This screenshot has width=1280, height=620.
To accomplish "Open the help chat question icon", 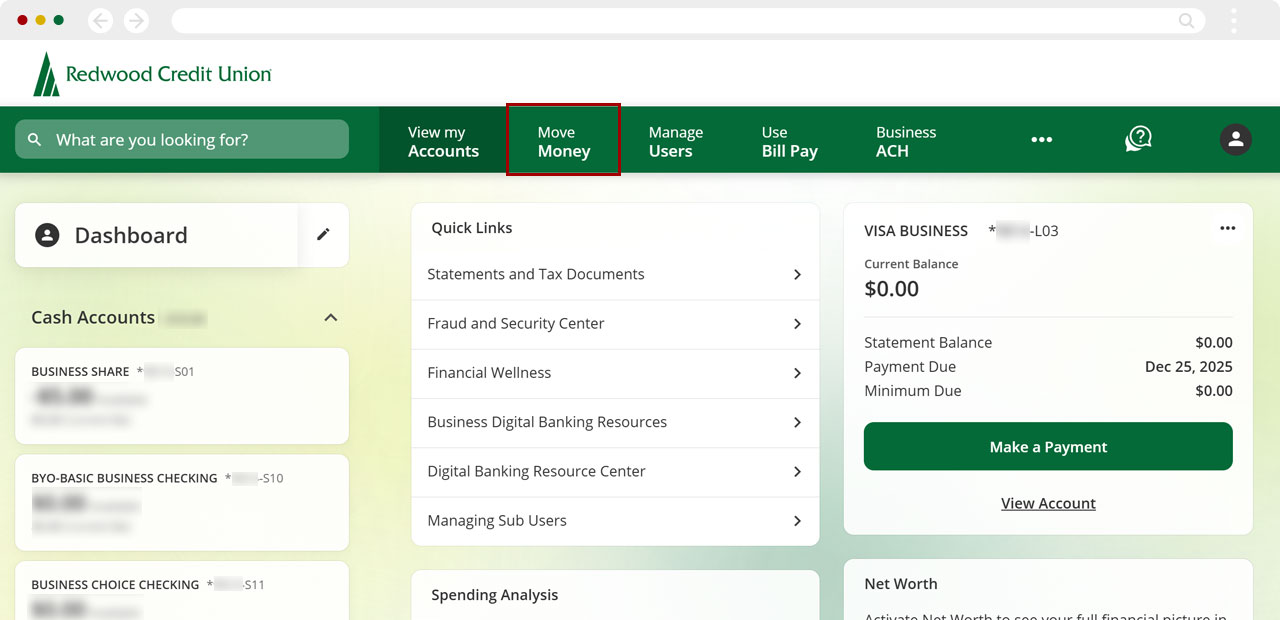I will 1138,139.
